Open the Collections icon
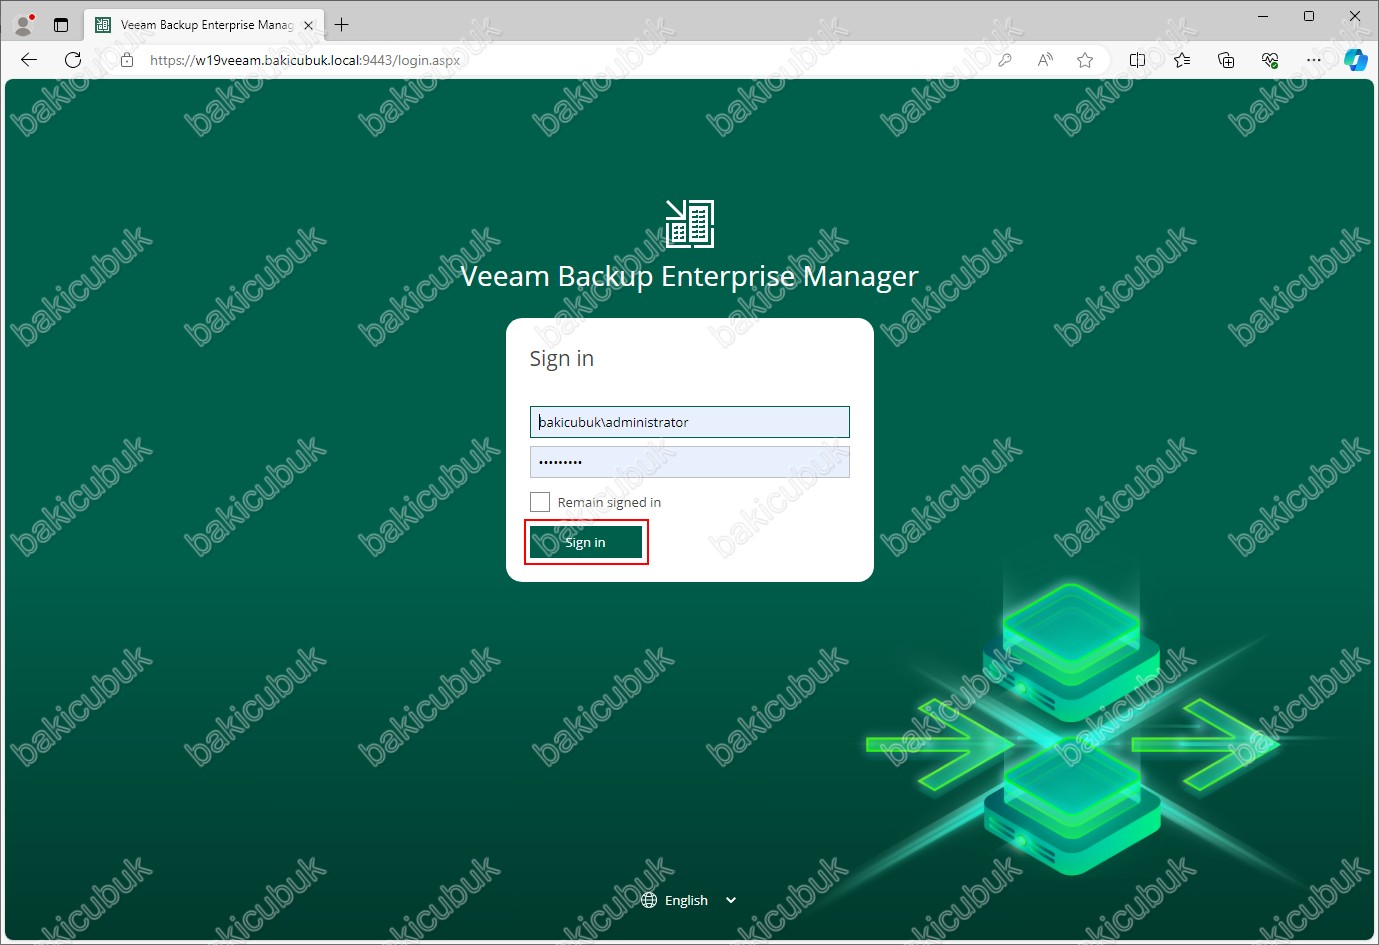The width and height of the screenshot is (1379, 945). coord(1226,60)
